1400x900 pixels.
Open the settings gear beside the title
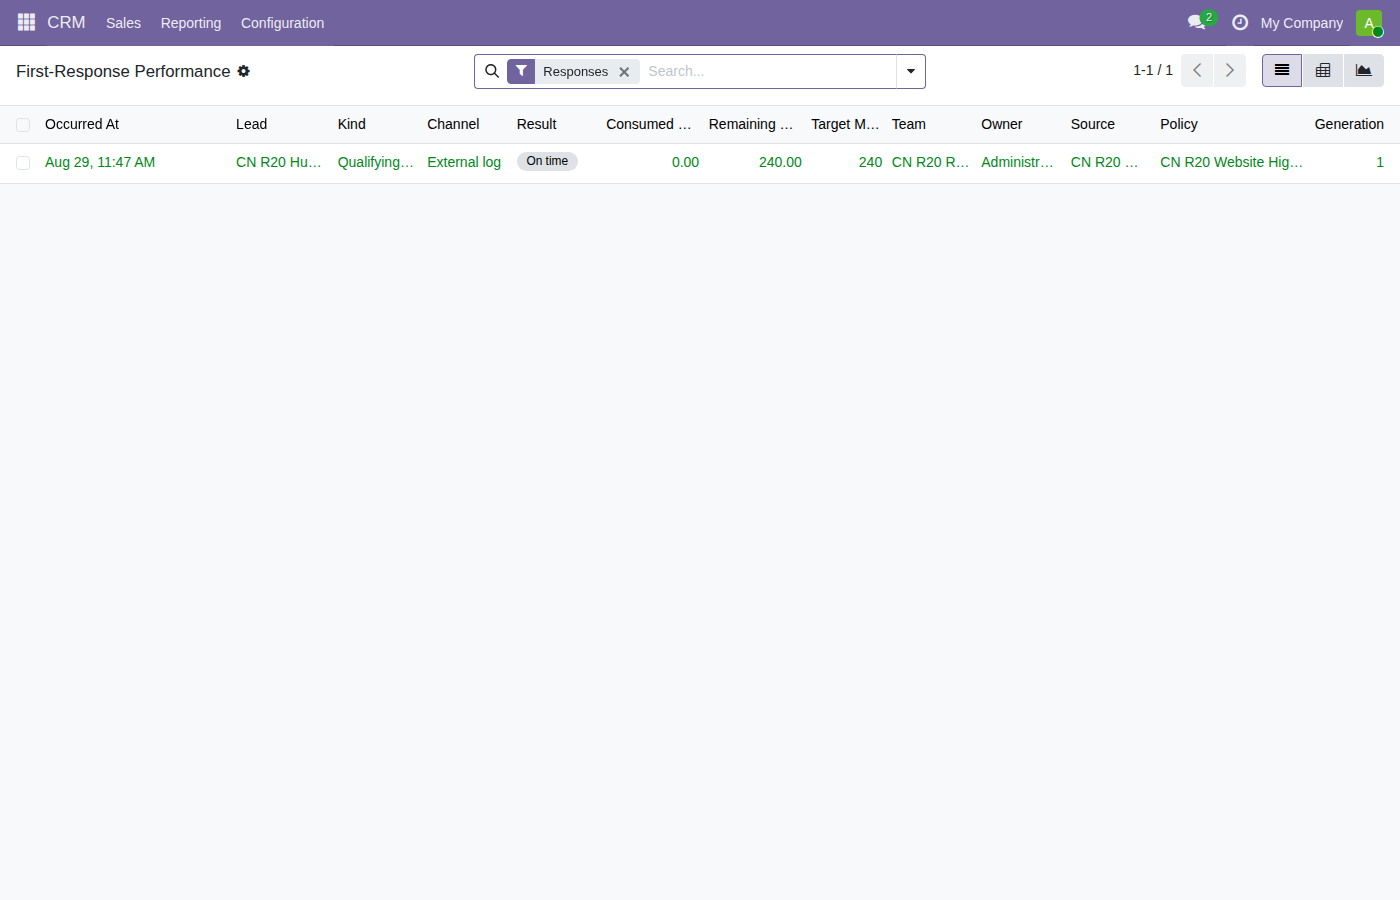(x=243, y=71)
